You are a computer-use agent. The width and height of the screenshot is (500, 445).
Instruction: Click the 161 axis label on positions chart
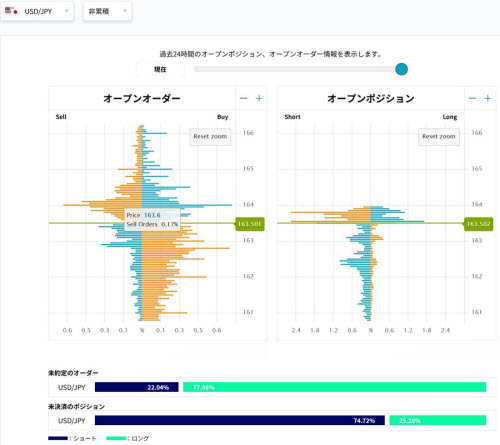pos(477,312)
